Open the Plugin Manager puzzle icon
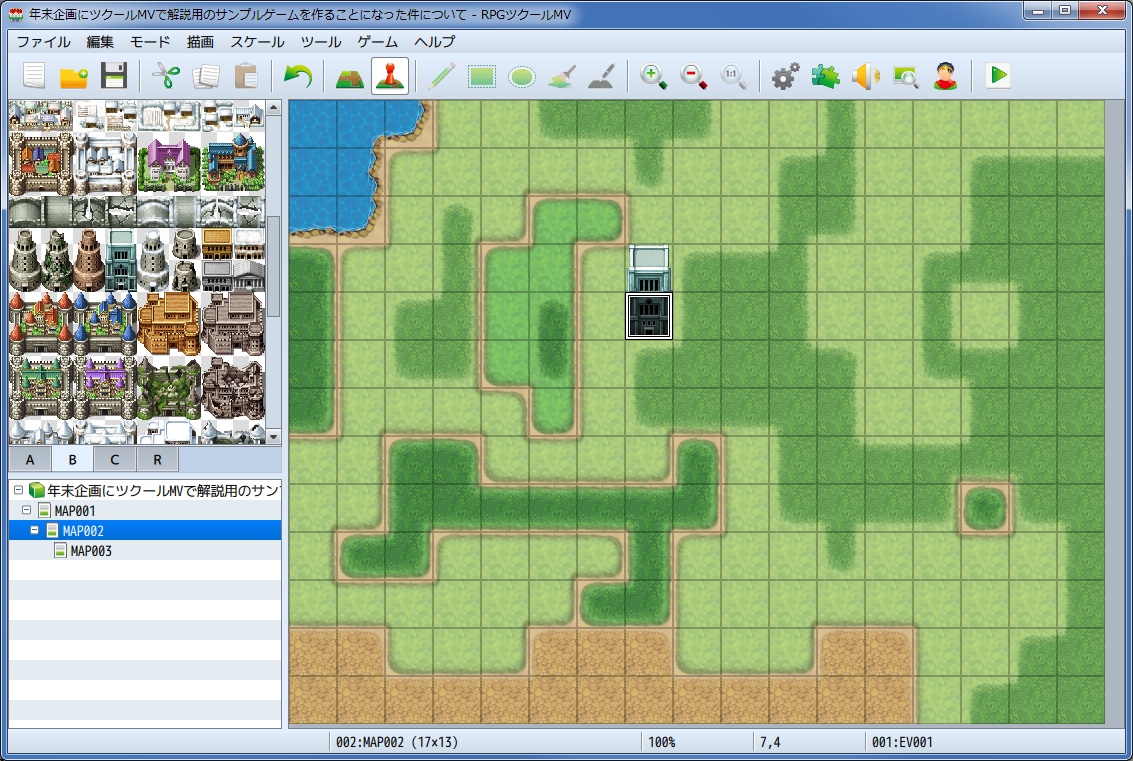1133x761 pixels. (825, 76)
